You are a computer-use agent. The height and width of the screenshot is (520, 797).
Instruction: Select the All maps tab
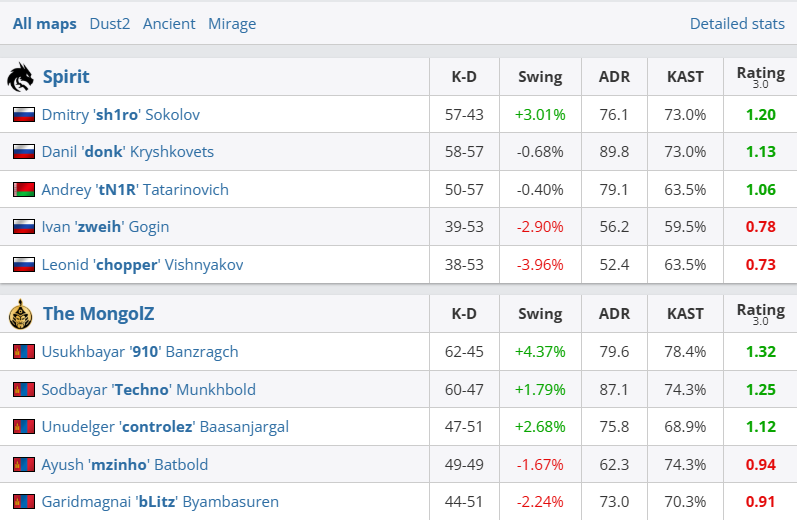(x=45, y=24)
